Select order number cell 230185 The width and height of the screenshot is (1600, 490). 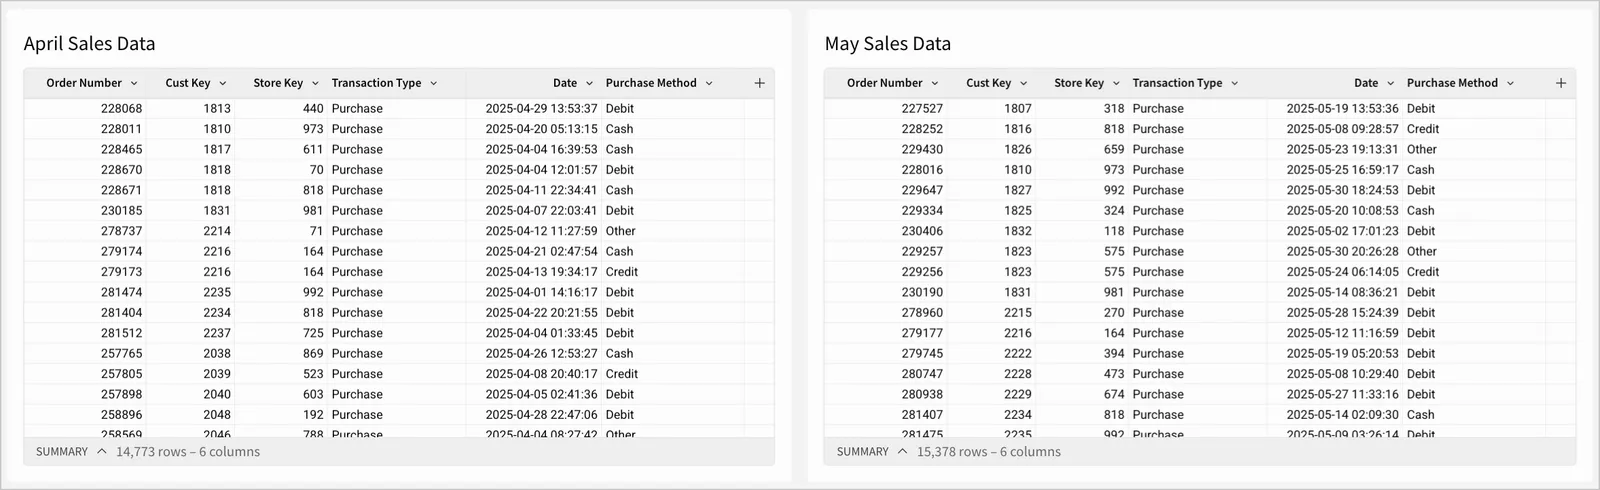pyautogui.click(x=121, y=211)
